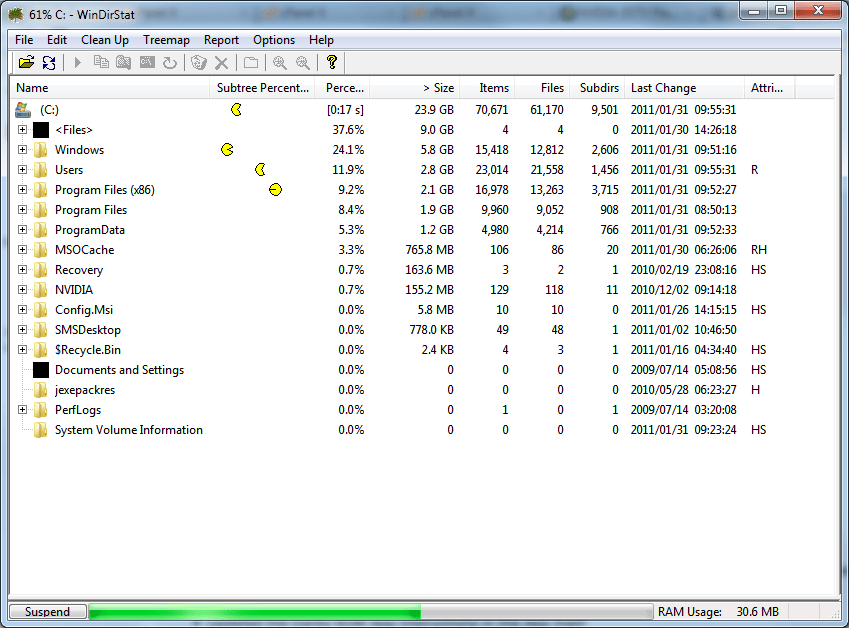Screen dimensions: 849x628
Task: Sort by the Items column header
Action: 487,88
